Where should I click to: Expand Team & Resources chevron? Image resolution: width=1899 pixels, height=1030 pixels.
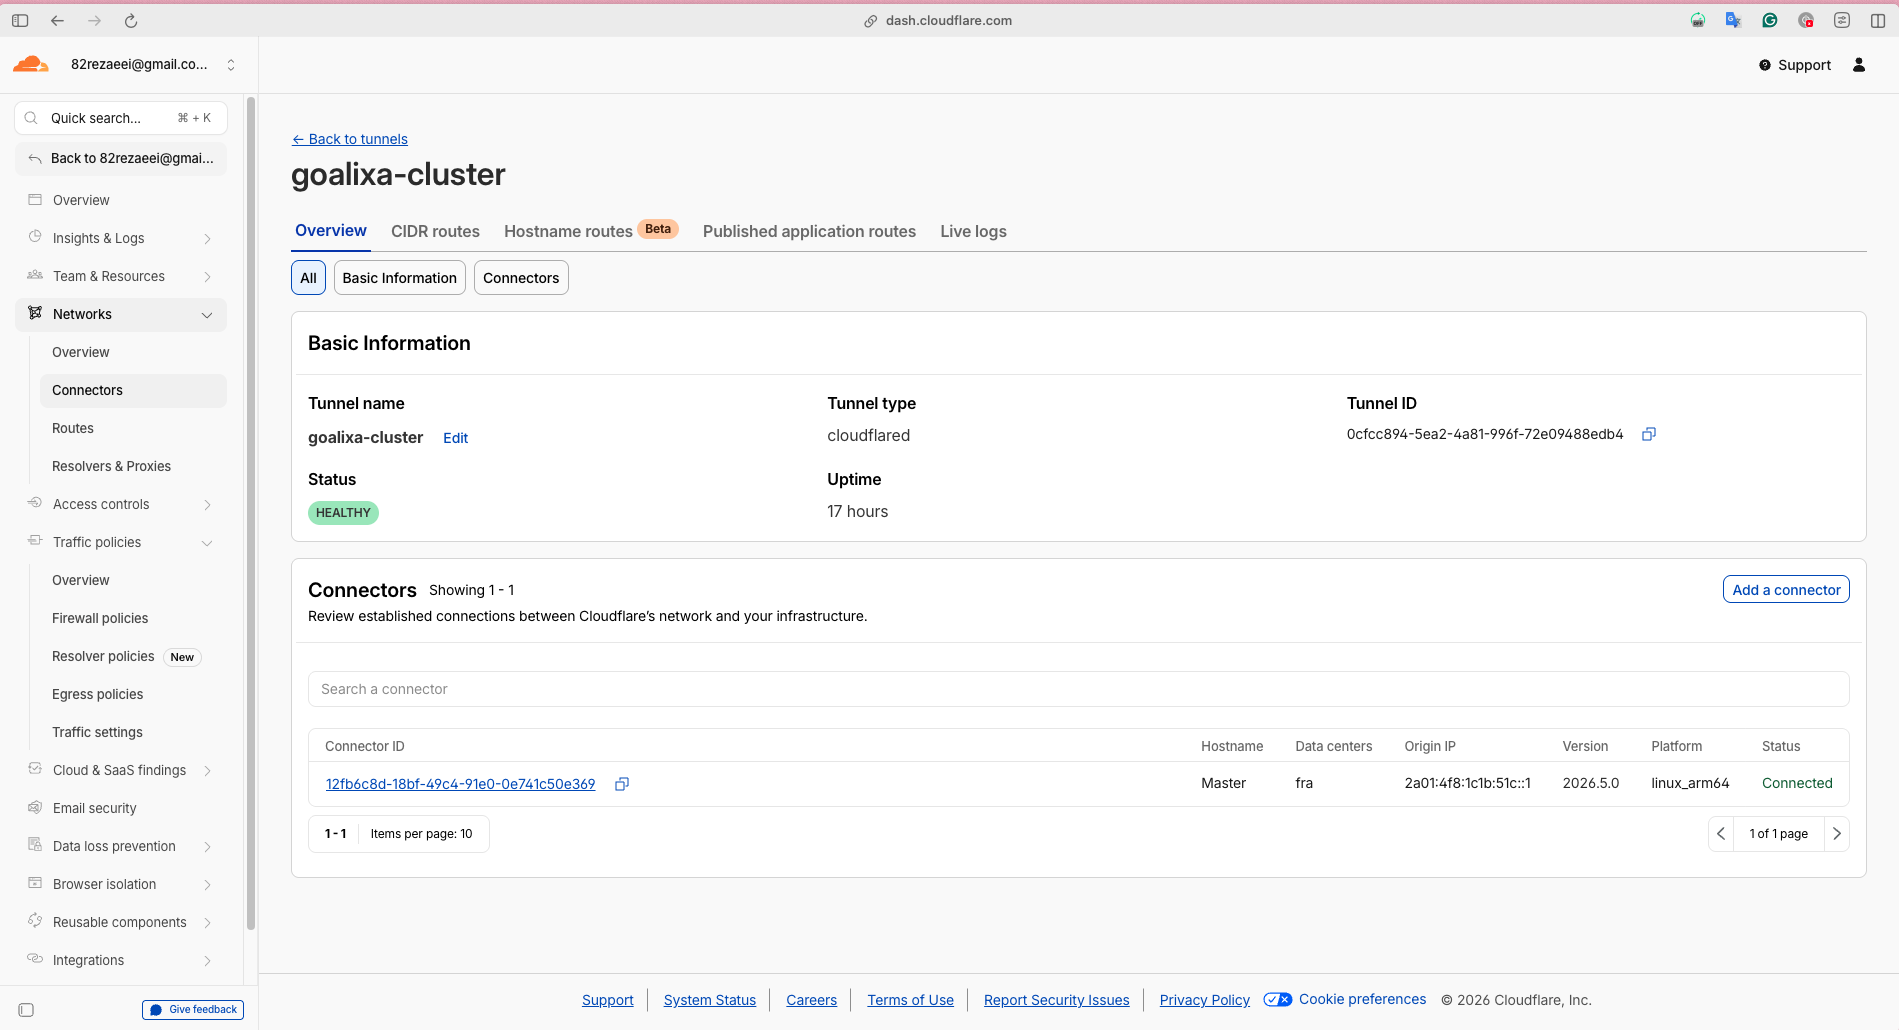[207, 277]
